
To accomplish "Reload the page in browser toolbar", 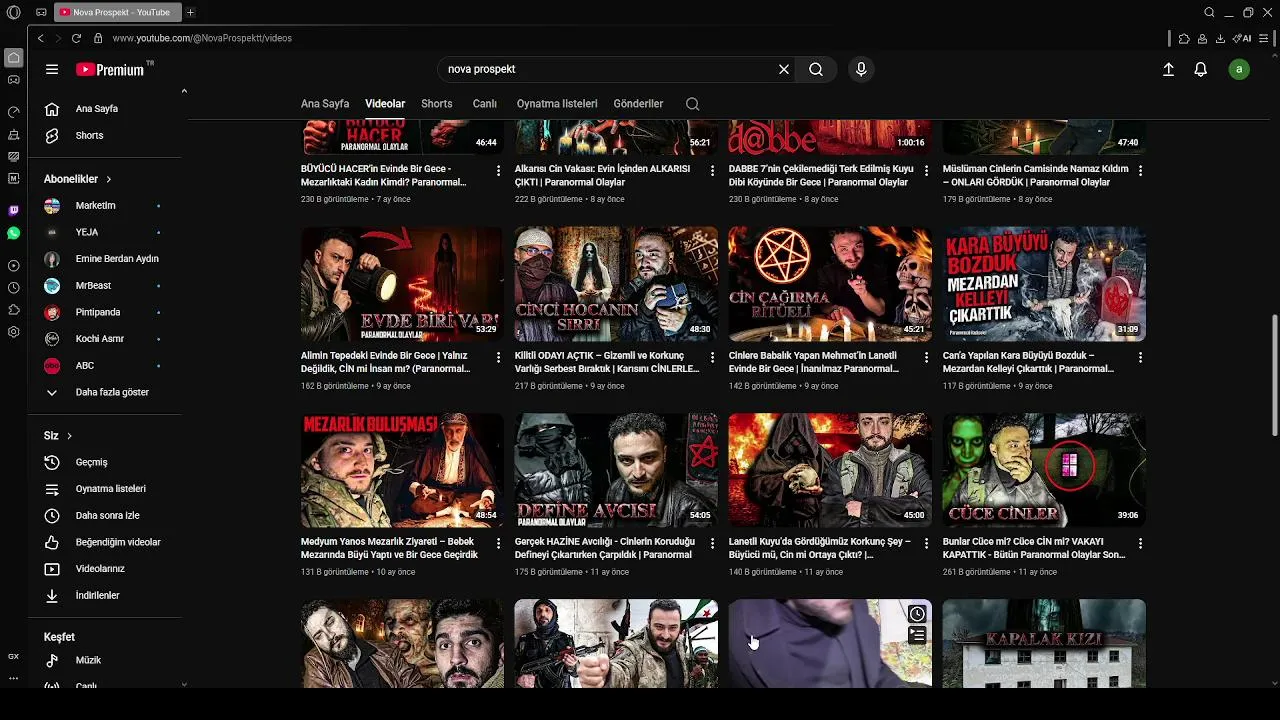I will [x=76, y=38].
